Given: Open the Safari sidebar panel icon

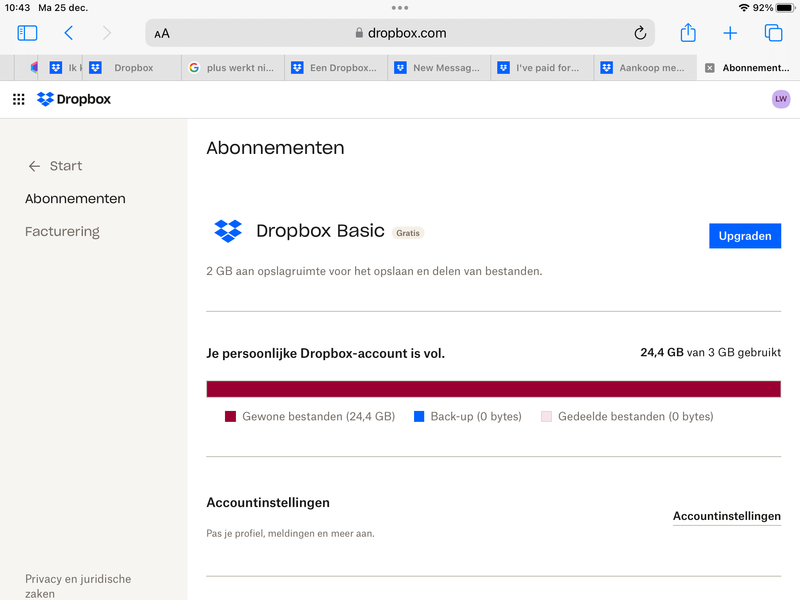Looking at the screenshot, I should point(27,33).
